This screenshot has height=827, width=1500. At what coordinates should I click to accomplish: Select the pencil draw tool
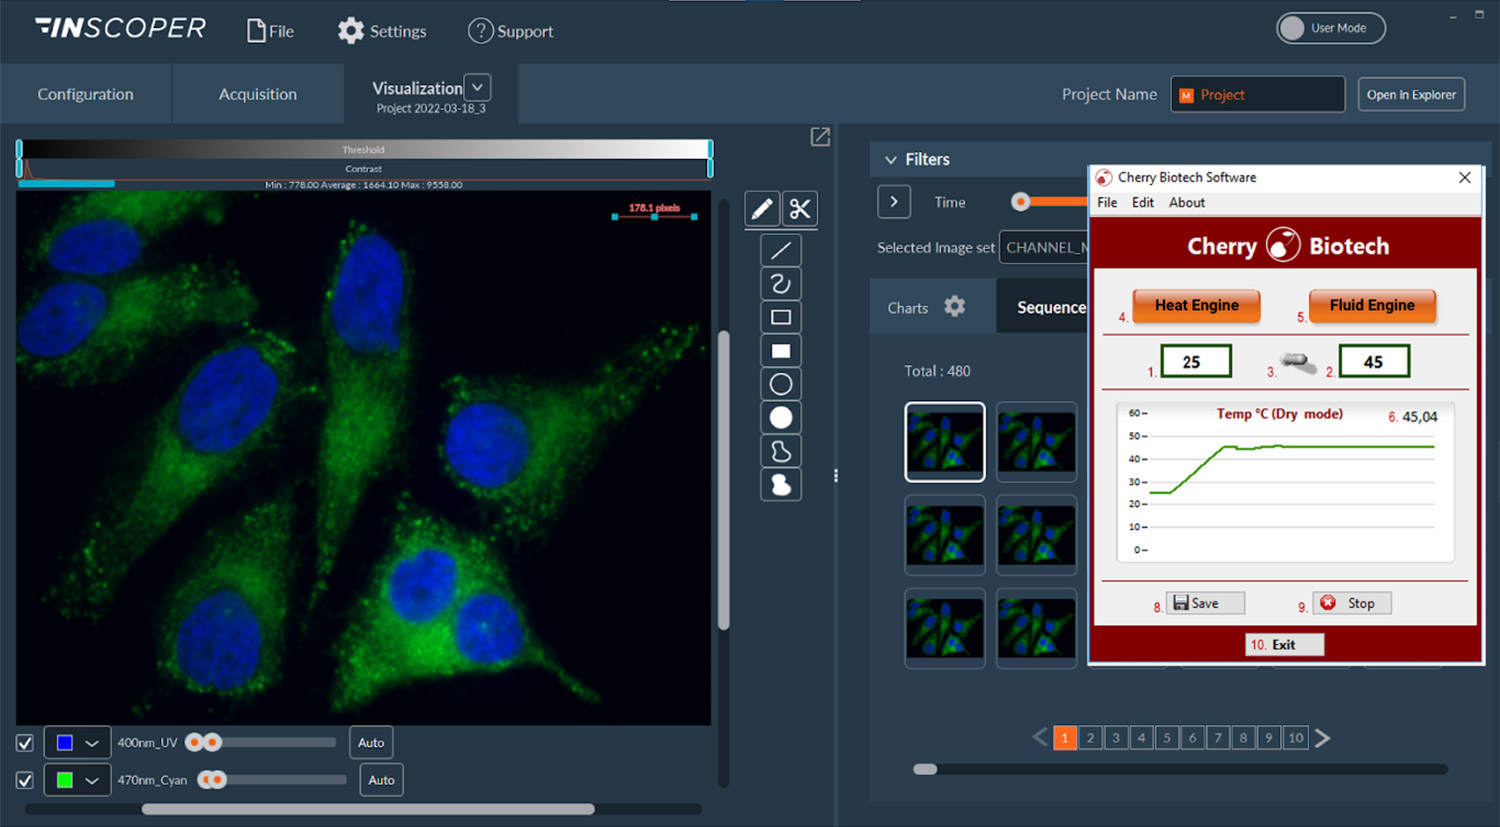pyautogui.click(x=762, y=208)
